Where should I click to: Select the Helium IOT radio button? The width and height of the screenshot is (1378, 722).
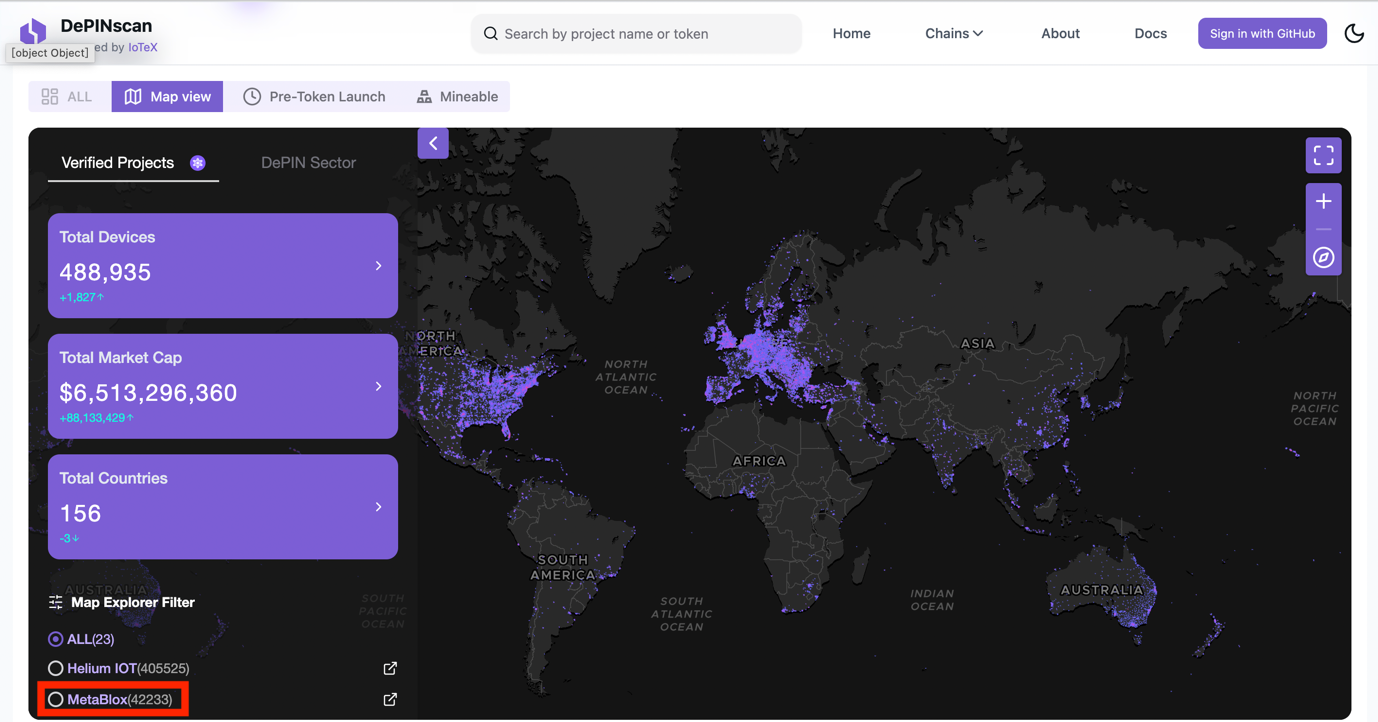coord(55,668)
